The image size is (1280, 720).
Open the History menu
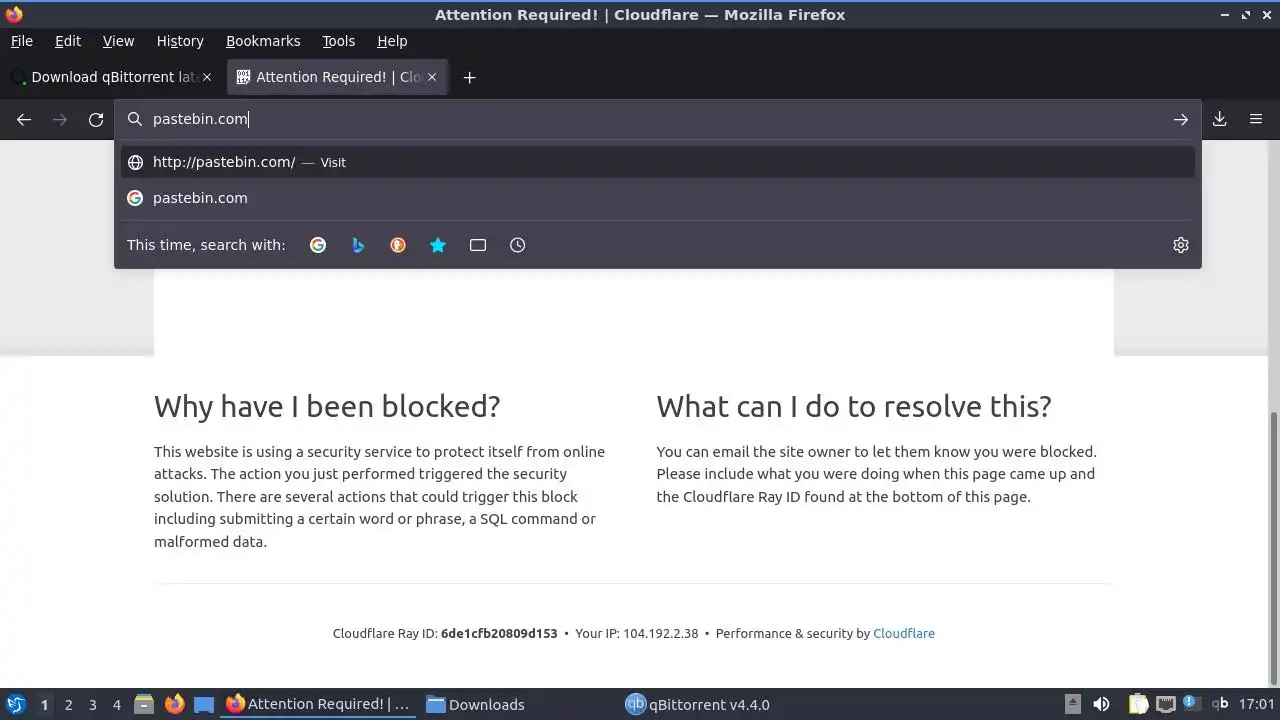(180, 41)
